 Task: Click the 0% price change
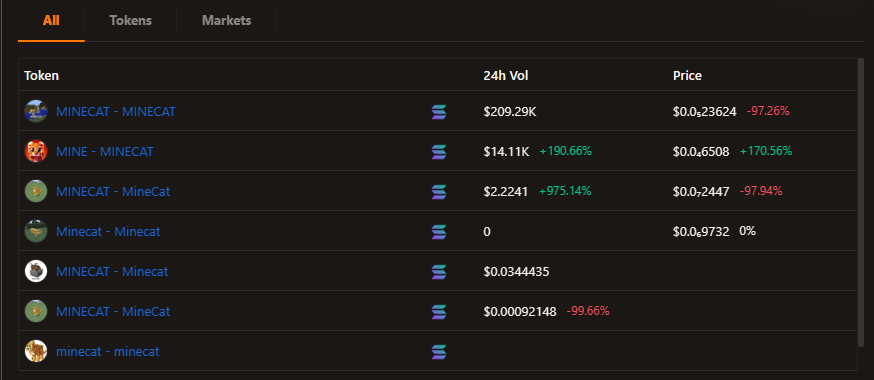(747, 231)
